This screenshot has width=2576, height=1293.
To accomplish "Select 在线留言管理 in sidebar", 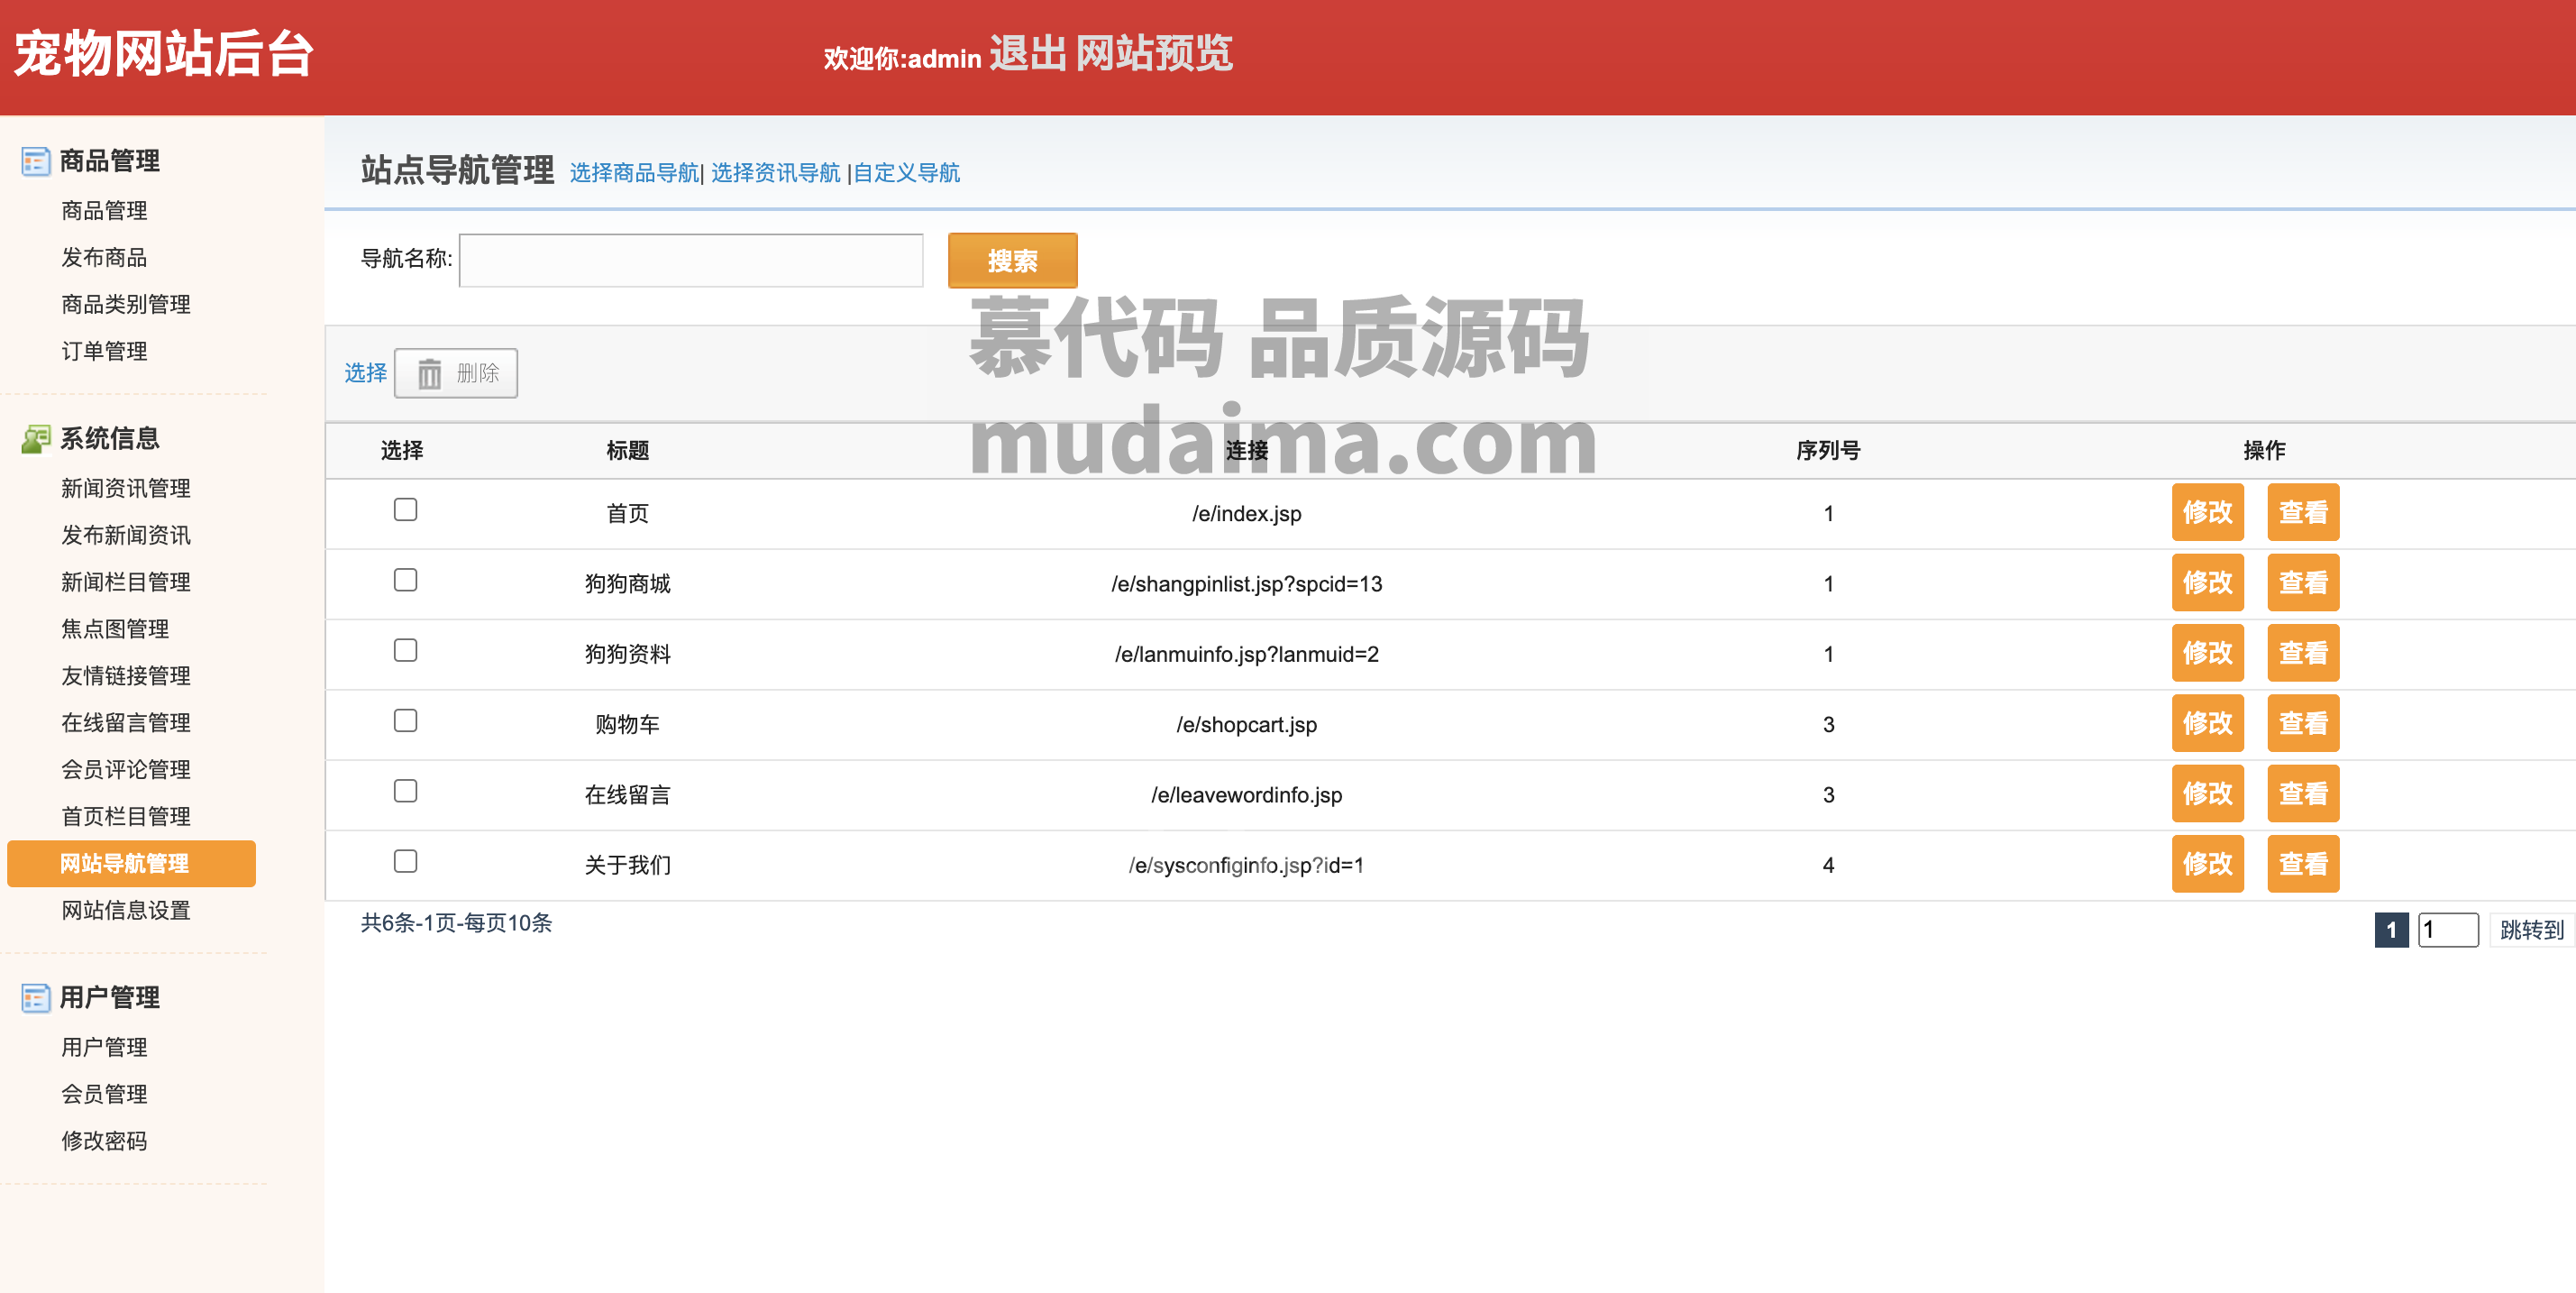I will coord(126,723).
